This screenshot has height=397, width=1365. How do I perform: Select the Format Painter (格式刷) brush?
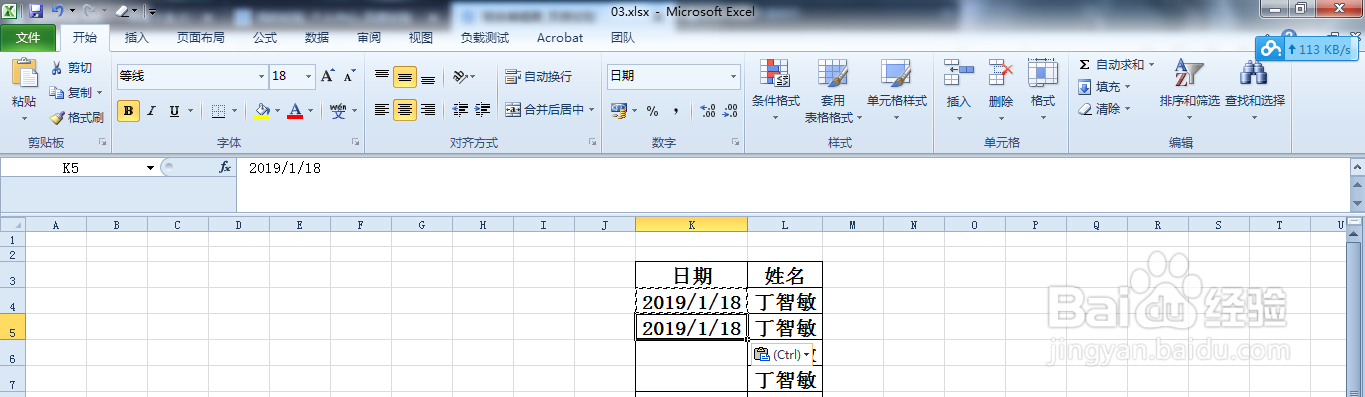pyautogui.click(x=77, y=117)
